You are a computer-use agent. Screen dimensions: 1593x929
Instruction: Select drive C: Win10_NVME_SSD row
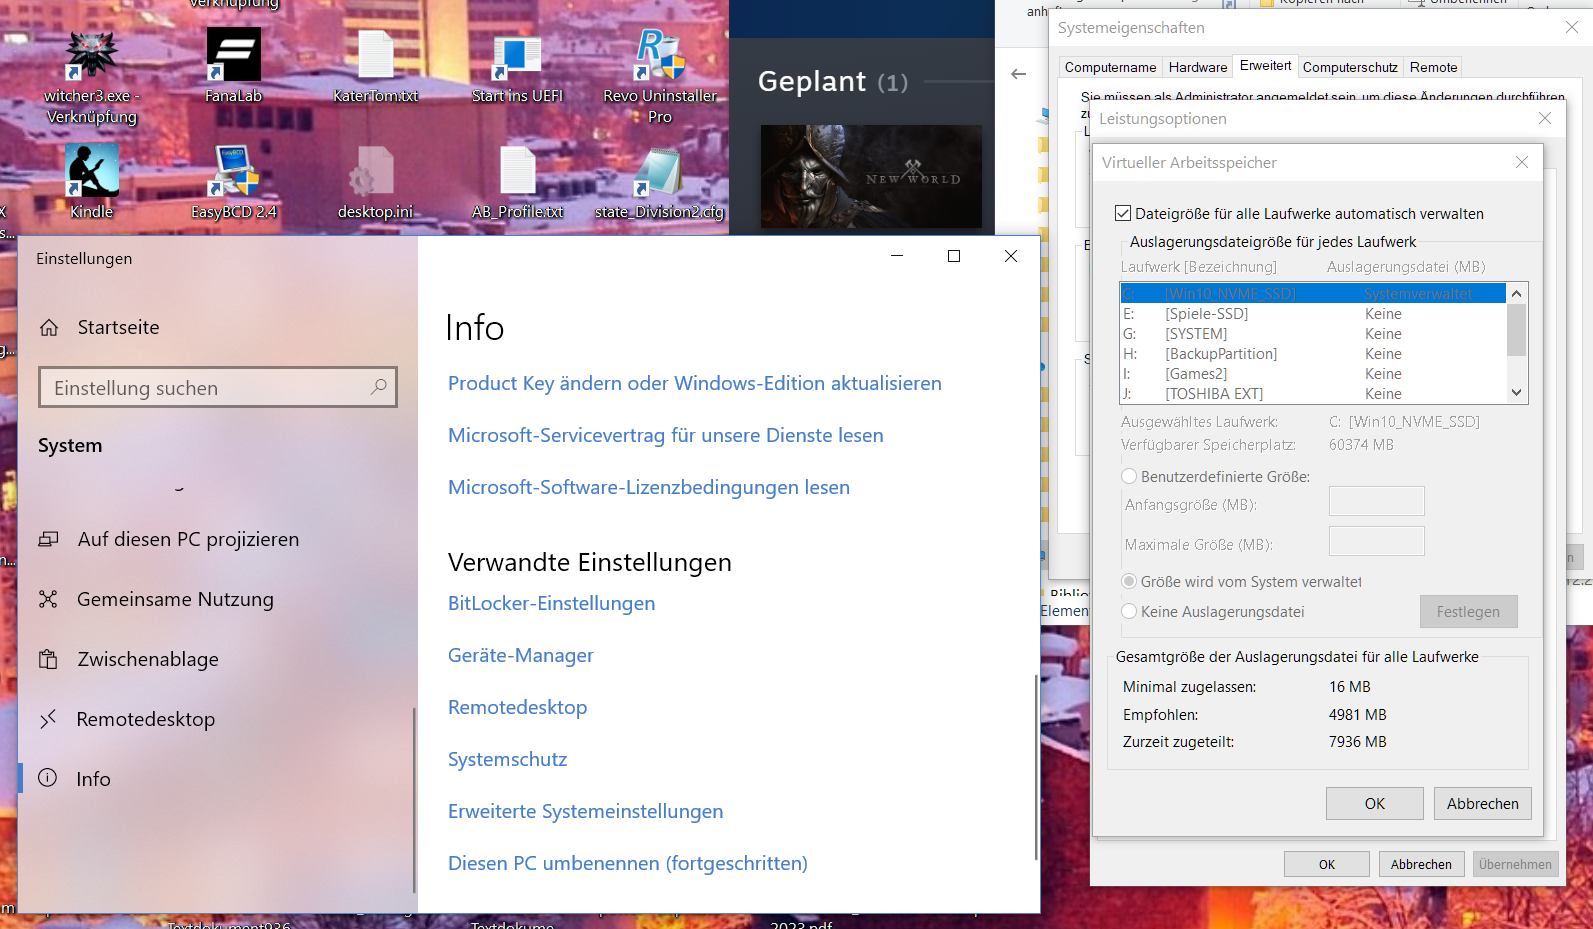click(1313, 293)
